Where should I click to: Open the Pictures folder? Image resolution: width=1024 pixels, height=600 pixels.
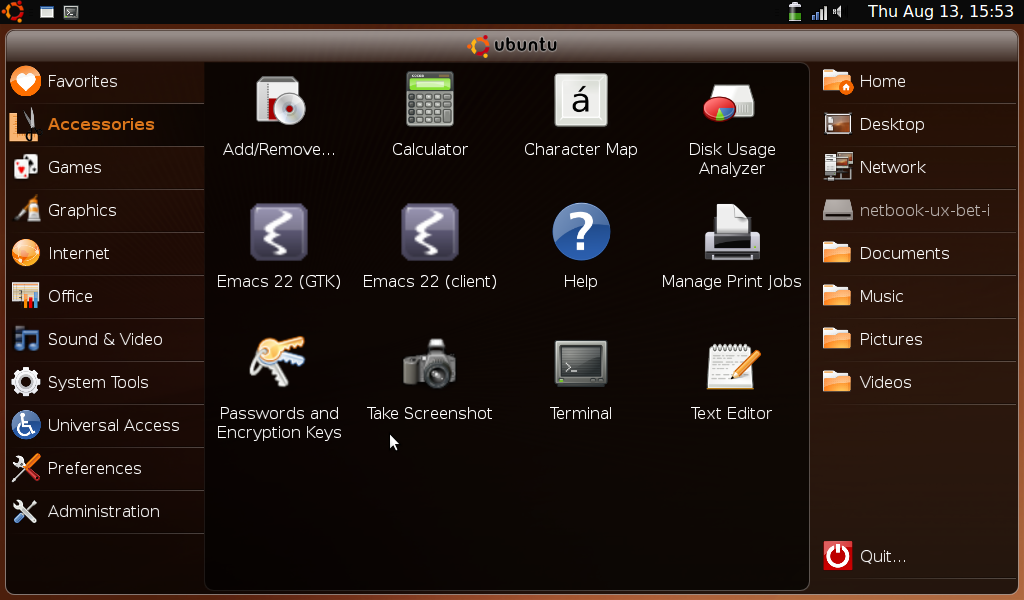[918, 340]
